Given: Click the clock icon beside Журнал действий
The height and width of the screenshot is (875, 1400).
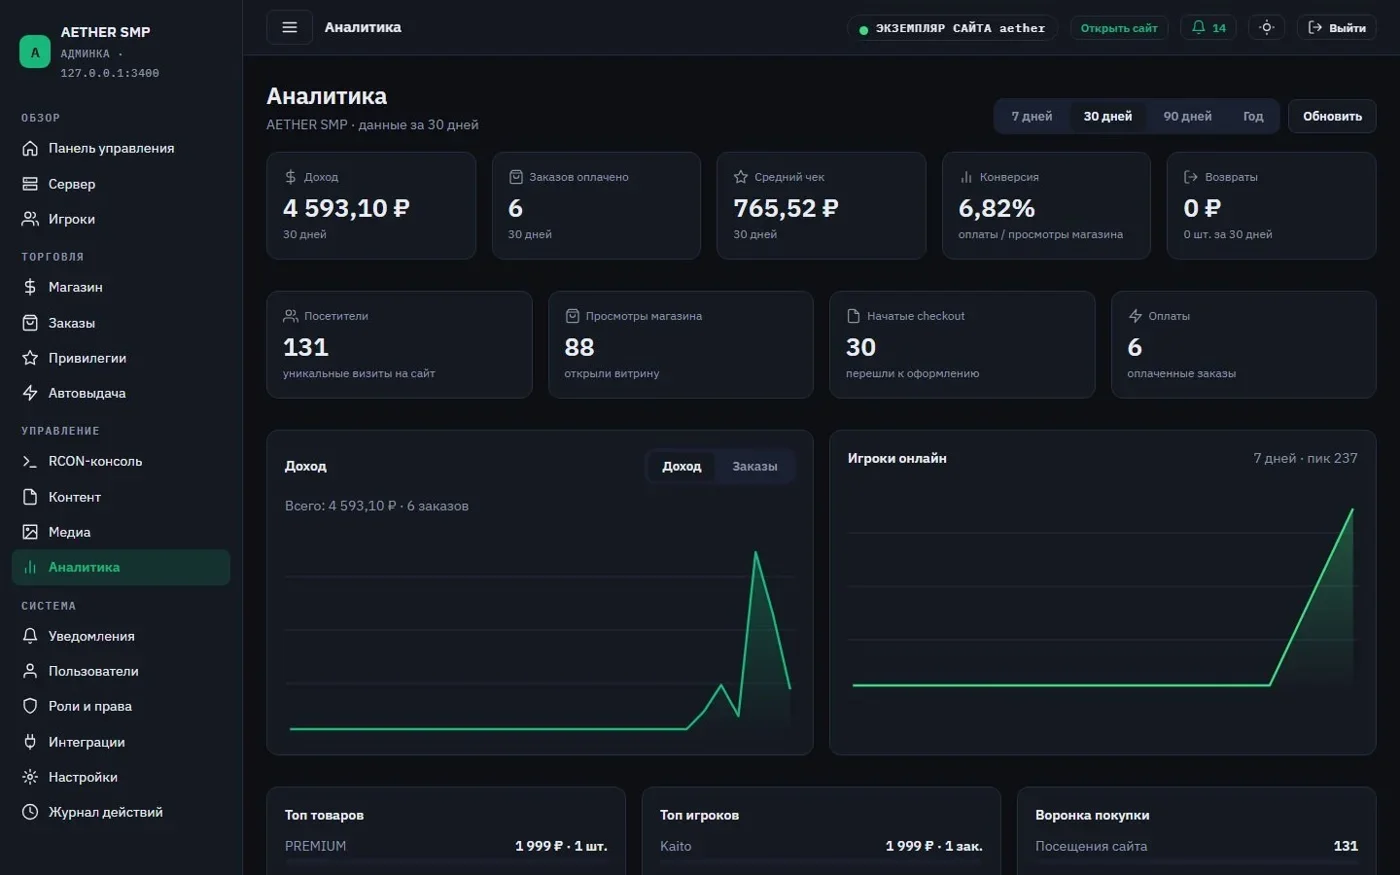Looking at the screenshot, I should click(x=30, y=812).
